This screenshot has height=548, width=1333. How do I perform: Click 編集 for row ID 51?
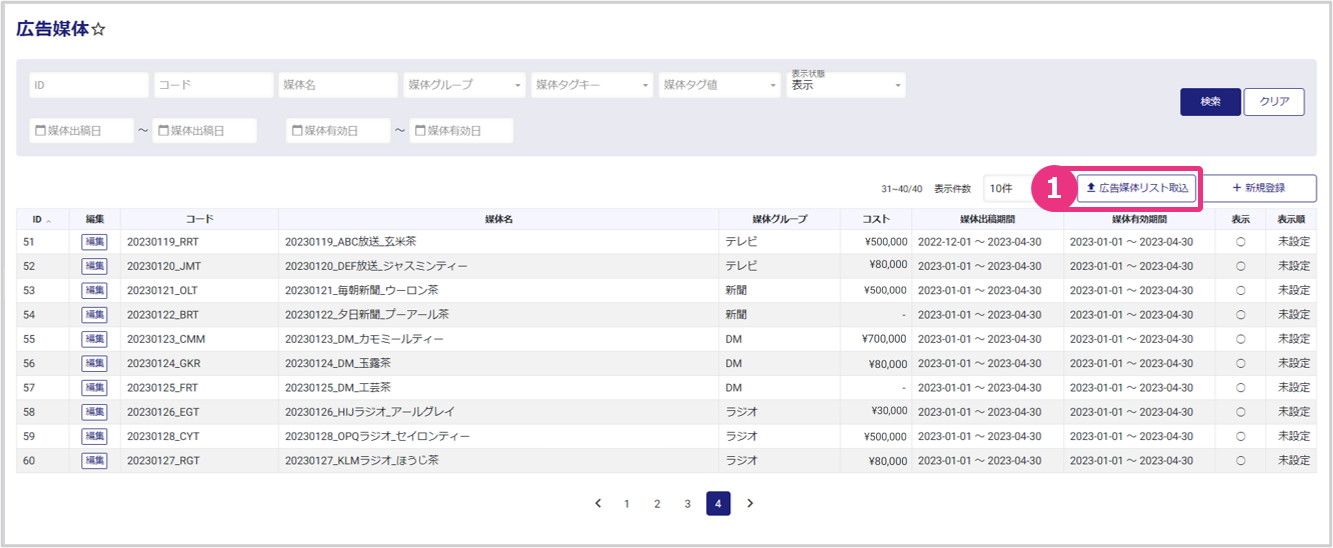point(94,242)
